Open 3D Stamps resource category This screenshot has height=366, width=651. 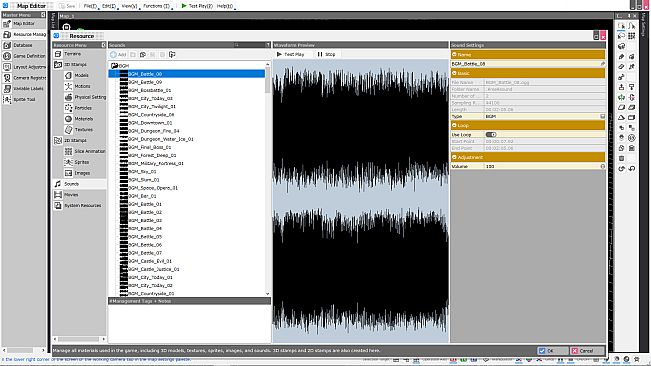click(79, 65)
